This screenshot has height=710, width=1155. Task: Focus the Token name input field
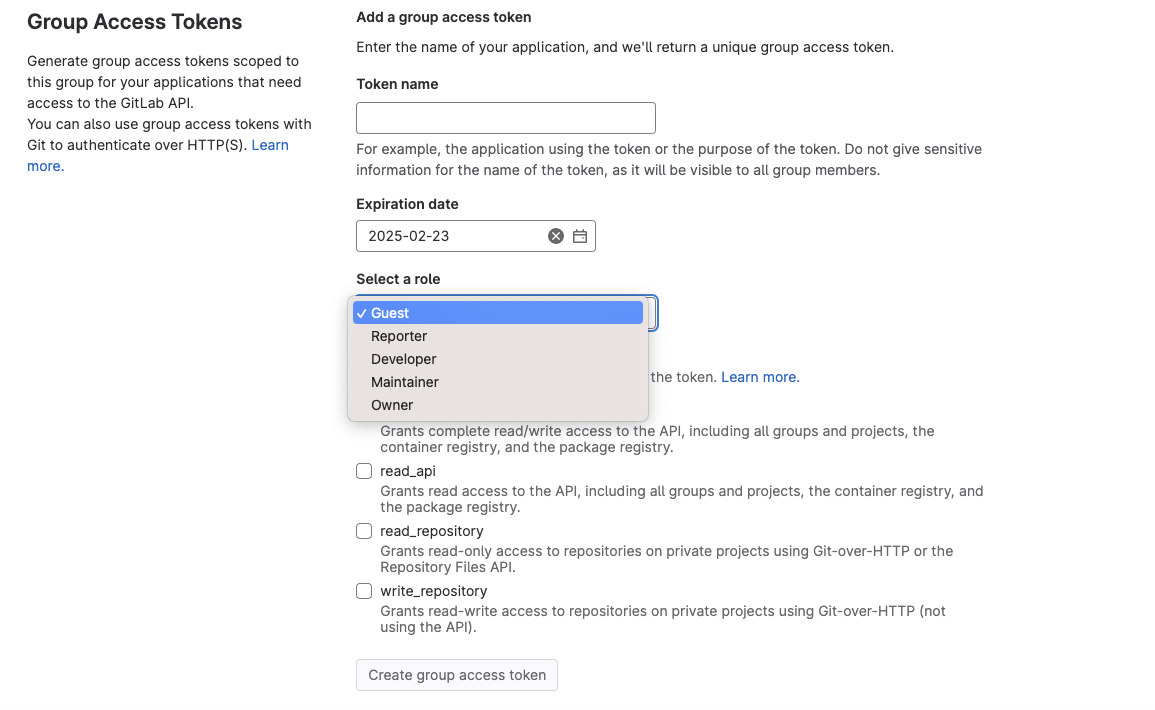click(506, 118)
